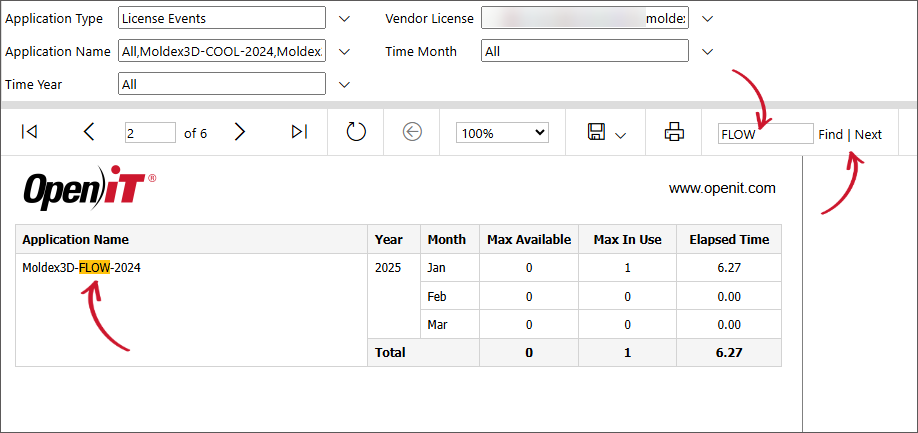Refresh the report
The height and width of the screenshot is (433, 918).
click(356, 132)
